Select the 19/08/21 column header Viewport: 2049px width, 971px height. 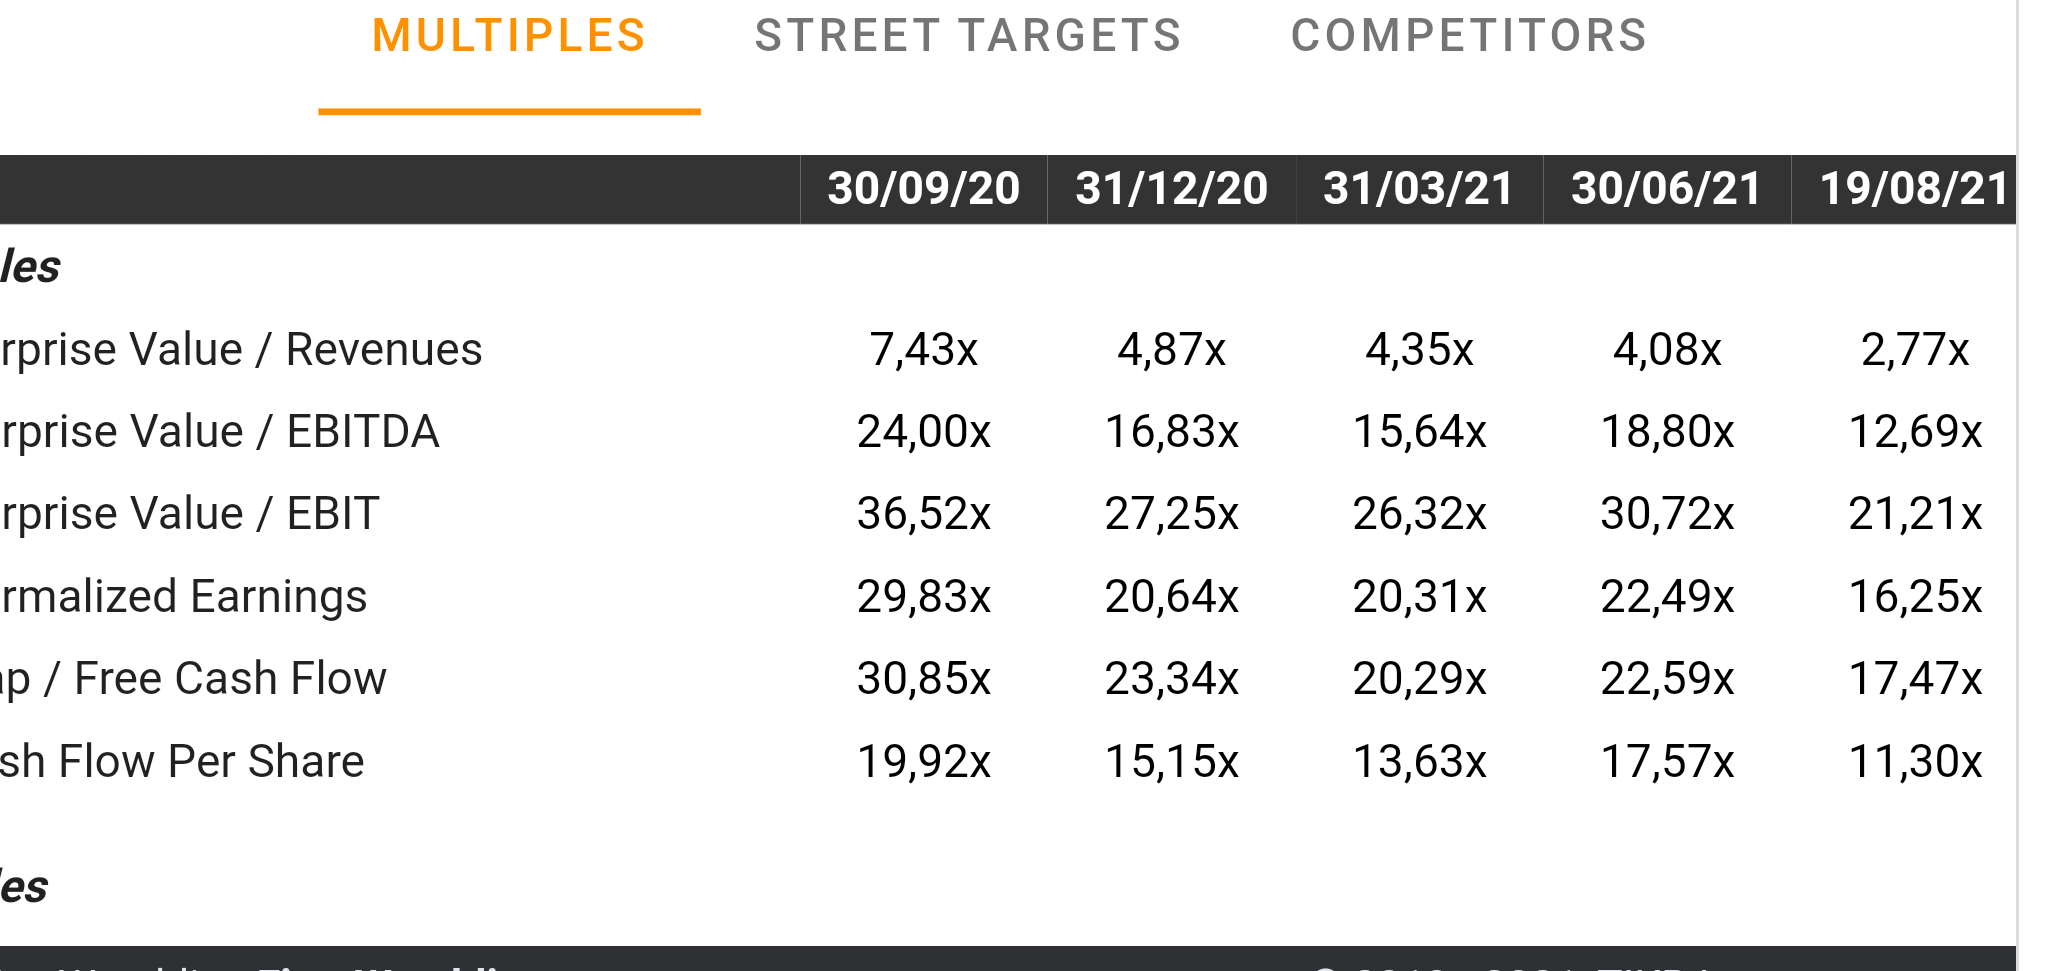[x=1912, y=189]
